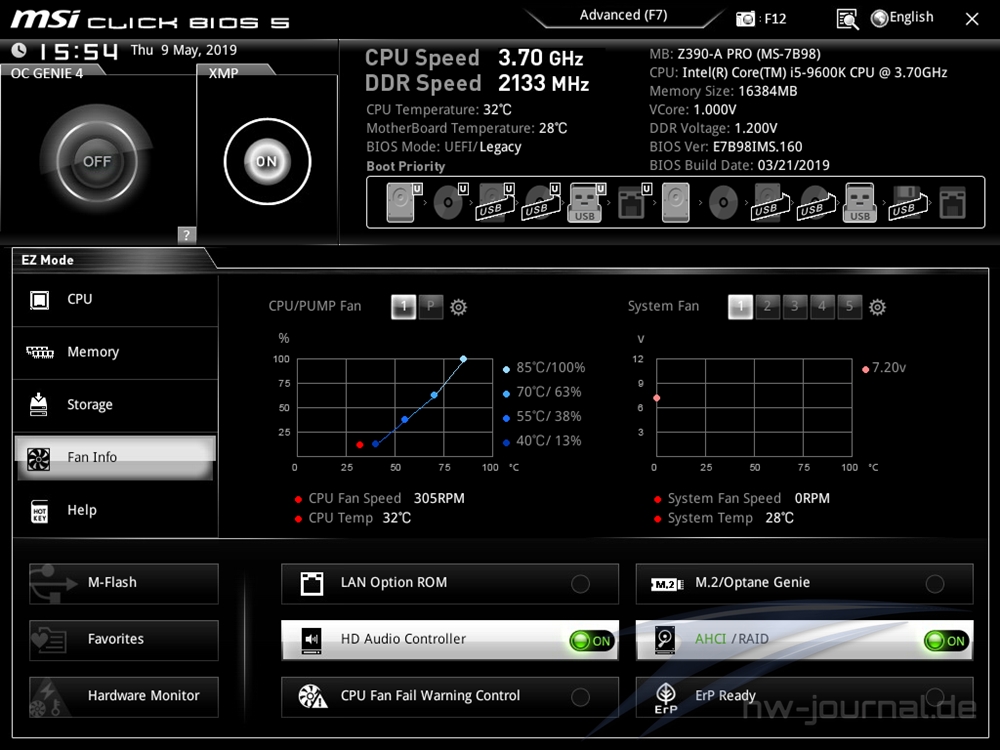The image size is (1000, 750).
Task: Open Favorites
Action: (x=124, y=640)
